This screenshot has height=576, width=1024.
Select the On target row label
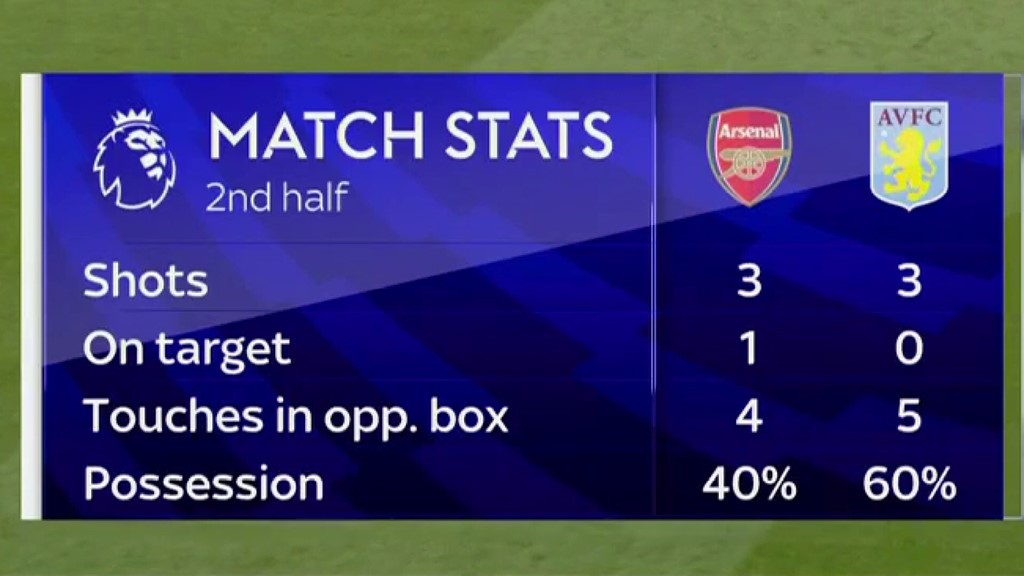187,351
